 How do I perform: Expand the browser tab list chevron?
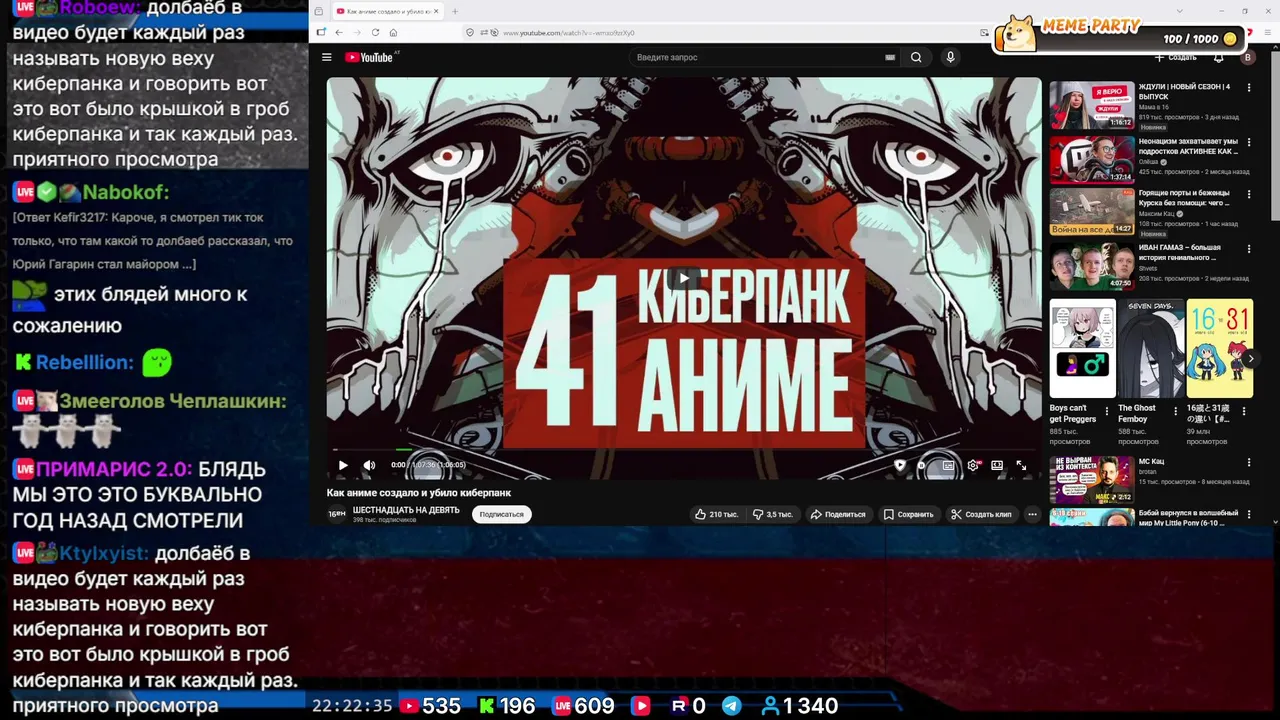1180,11
